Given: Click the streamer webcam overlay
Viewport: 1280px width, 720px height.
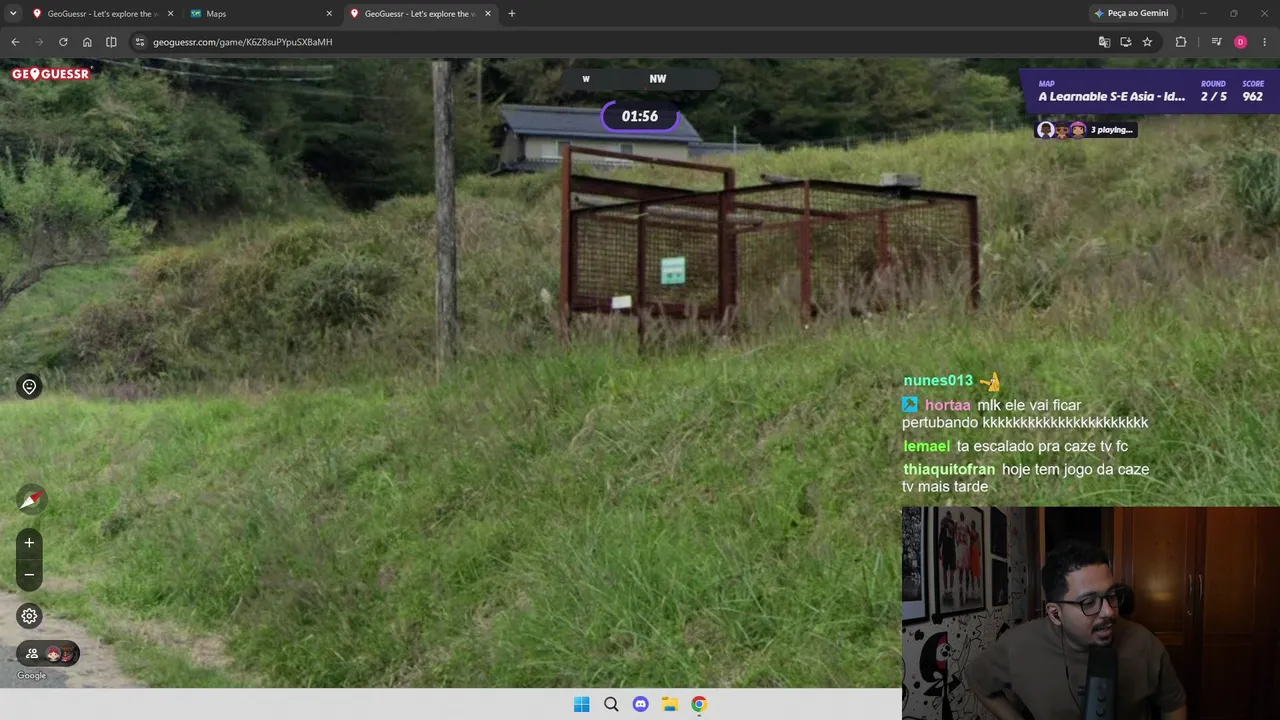Looking at the screenshot, I should click(1091, 613).
